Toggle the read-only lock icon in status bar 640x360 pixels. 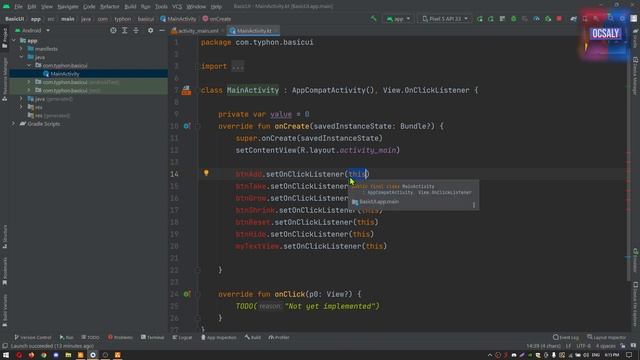(623, 346)
